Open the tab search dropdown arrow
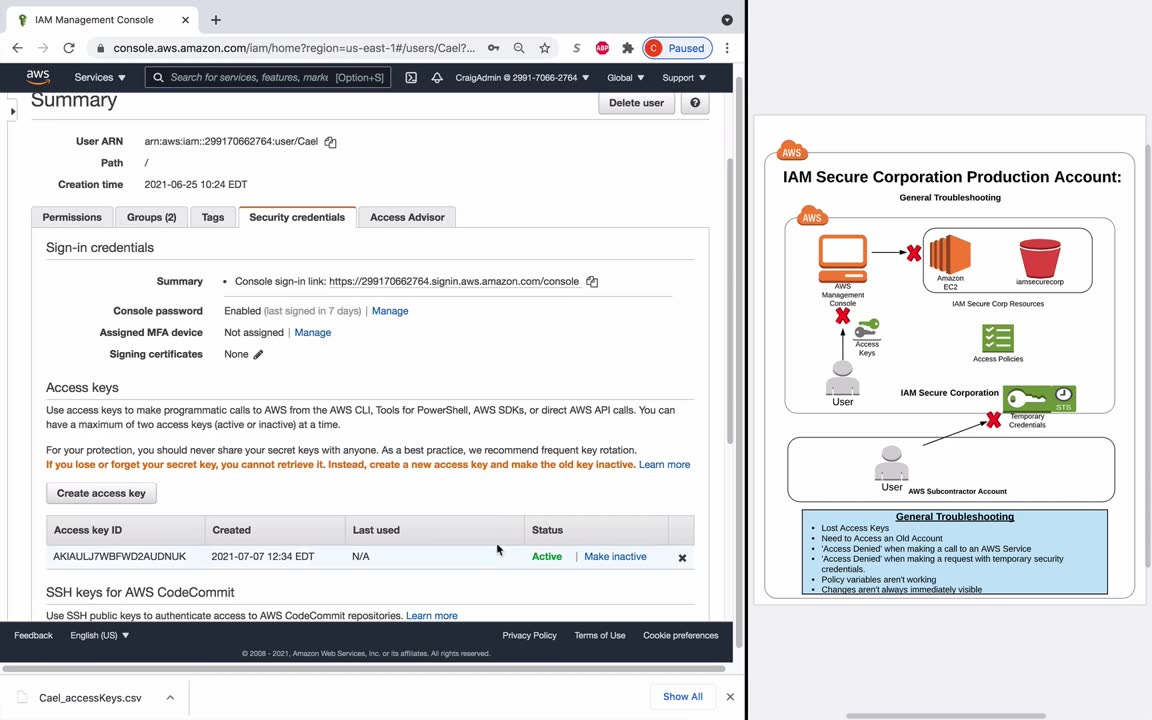This screenshot has width=1152, height=720. tap(727, 20)
